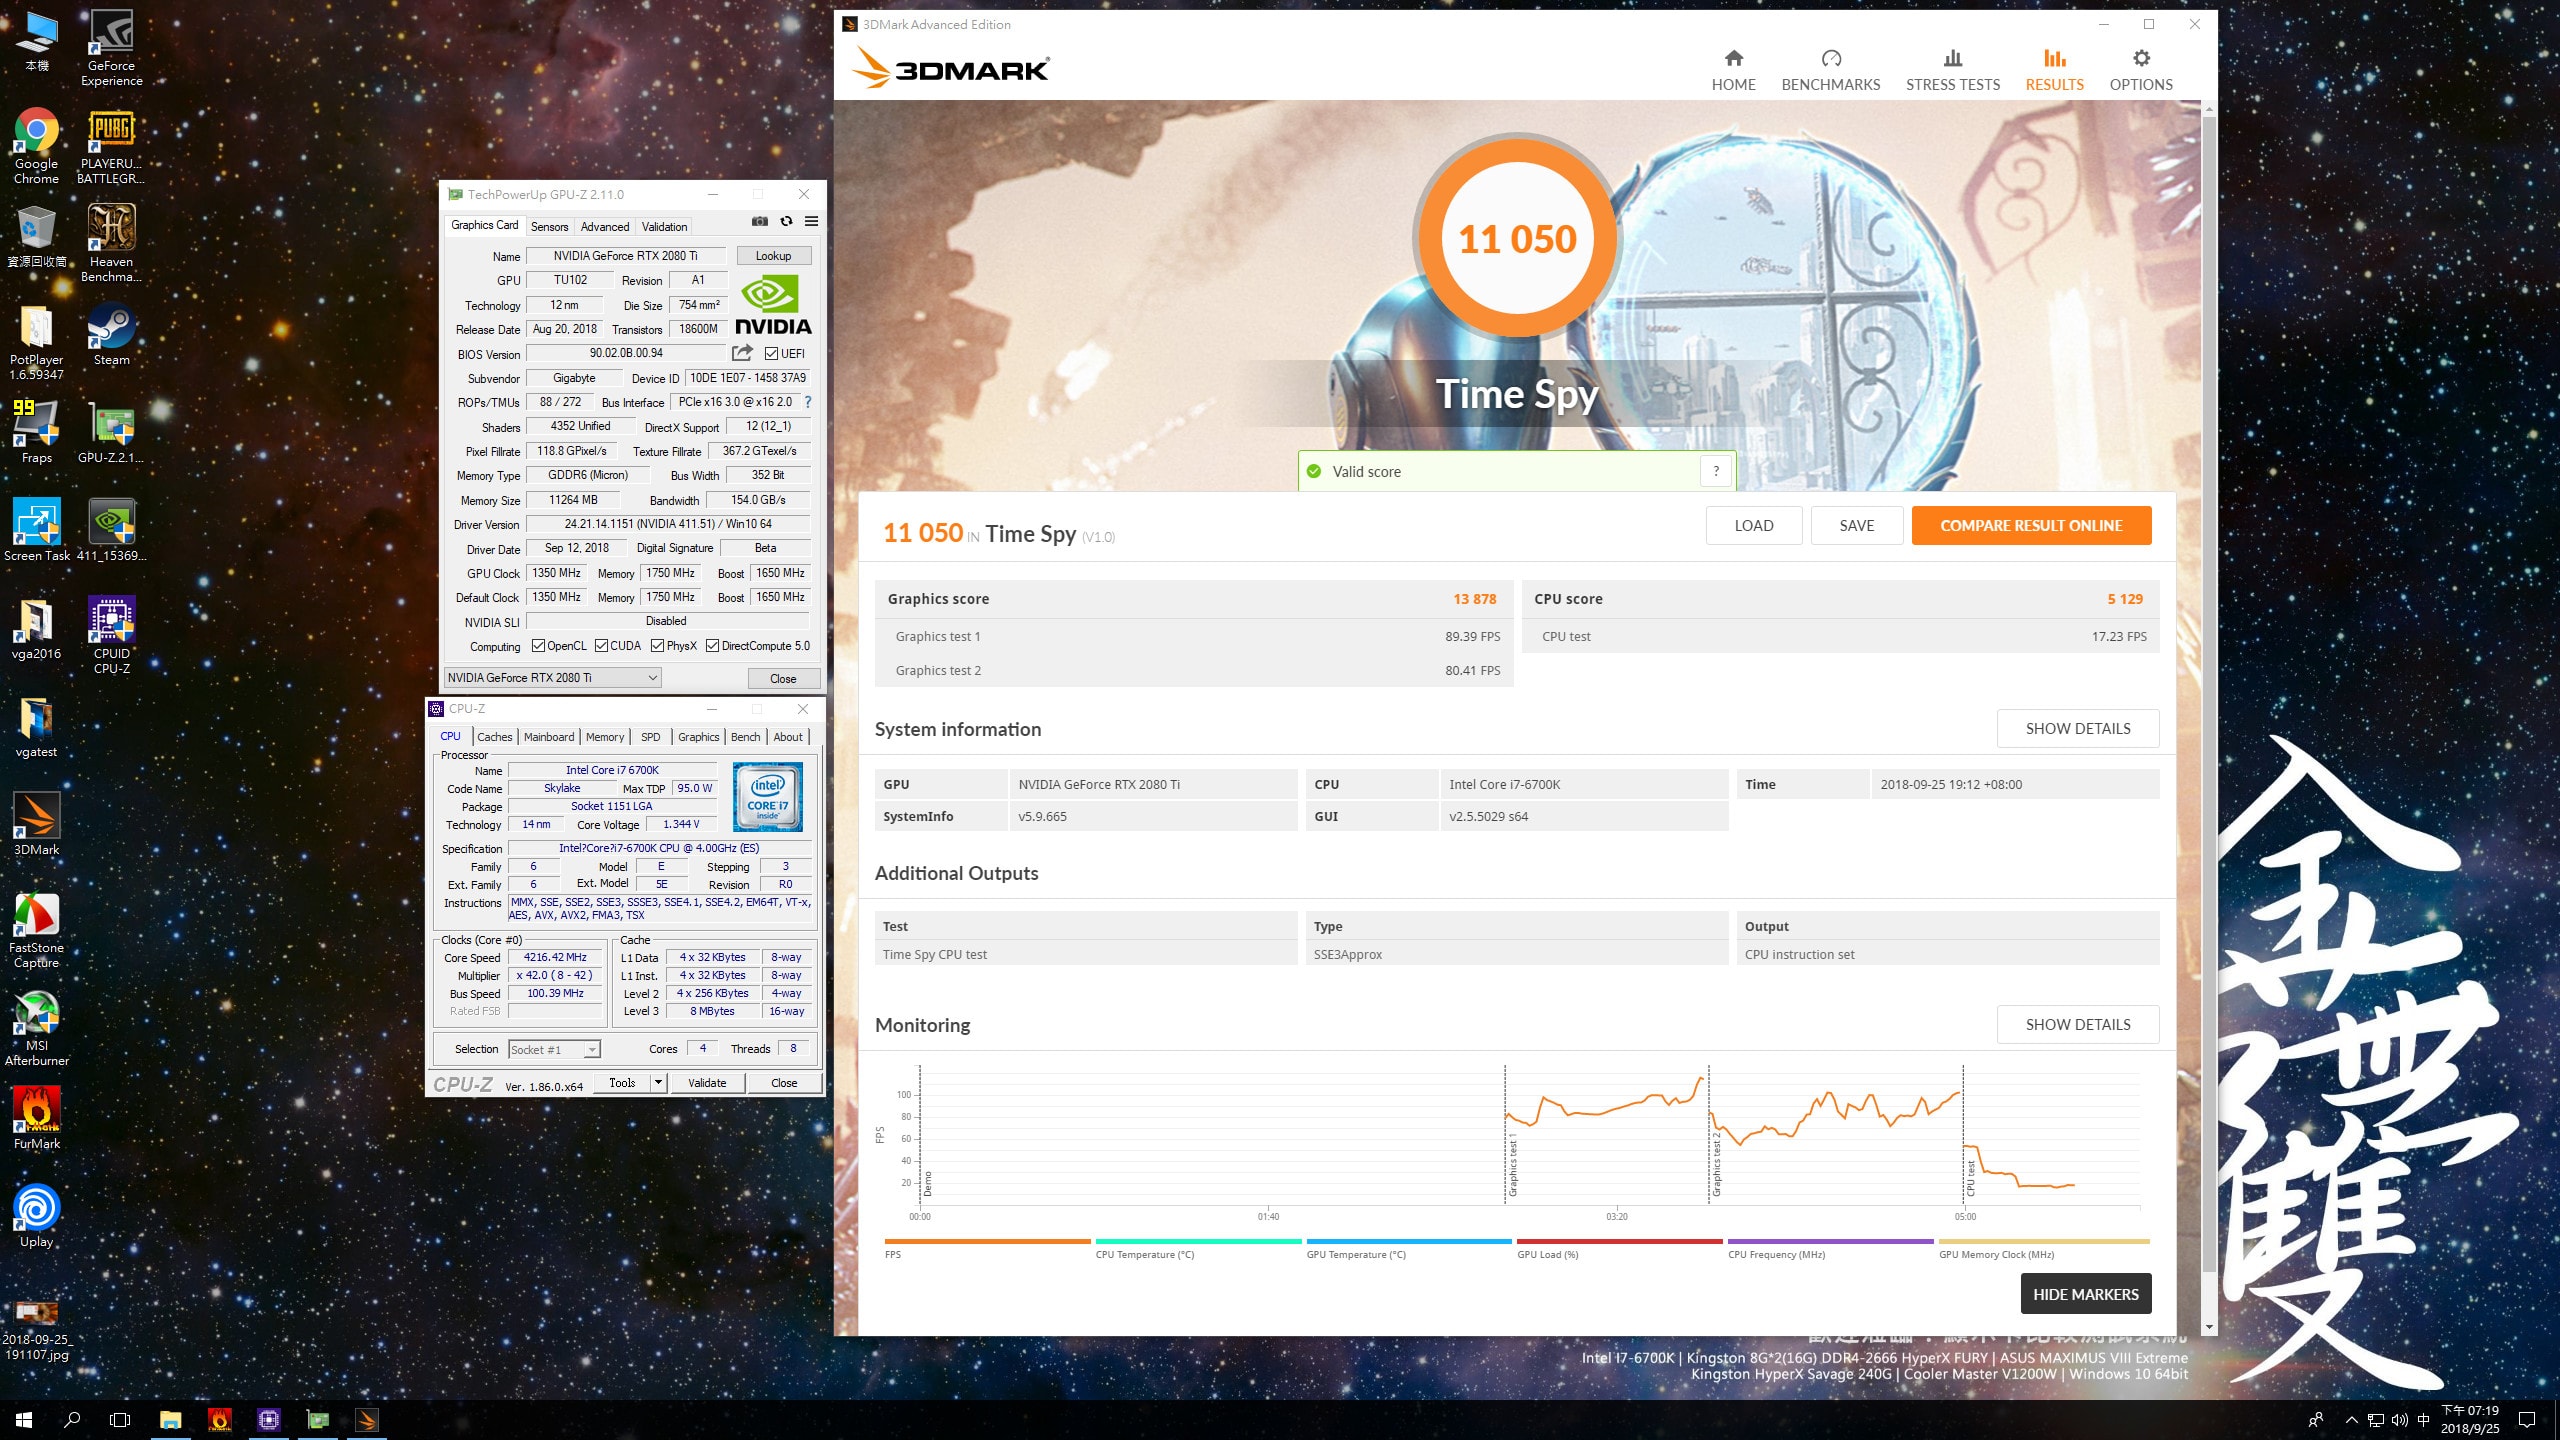
Task: Open the 3DMark HOME section
Action: (1733, 70)
